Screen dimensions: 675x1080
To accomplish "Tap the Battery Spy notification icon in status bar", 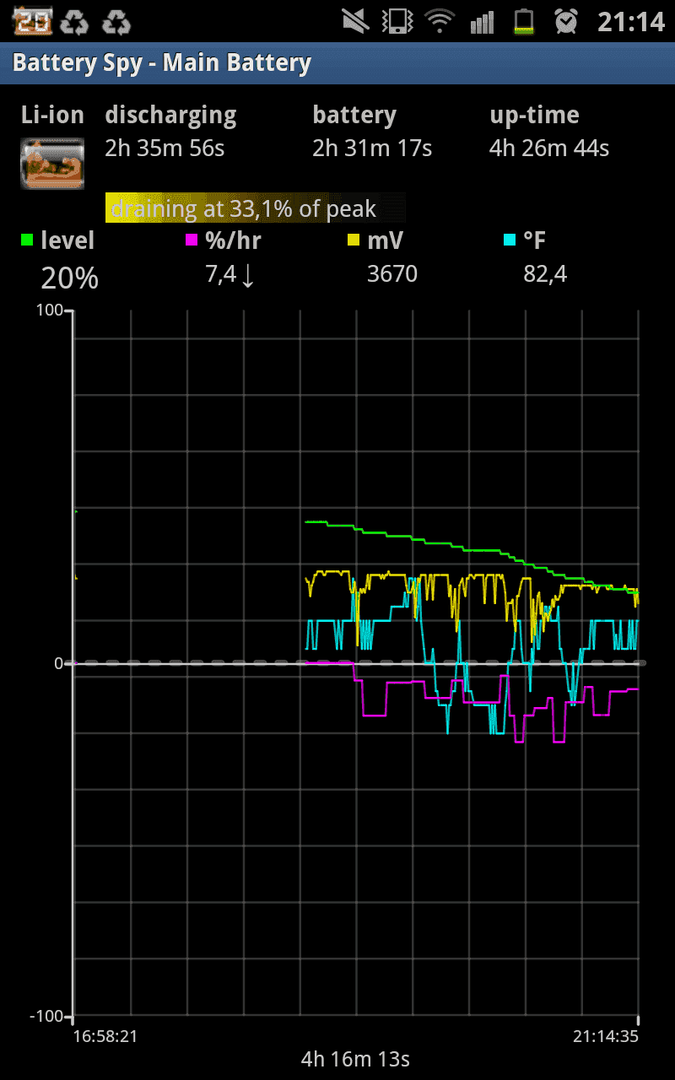I will point(33,21).
